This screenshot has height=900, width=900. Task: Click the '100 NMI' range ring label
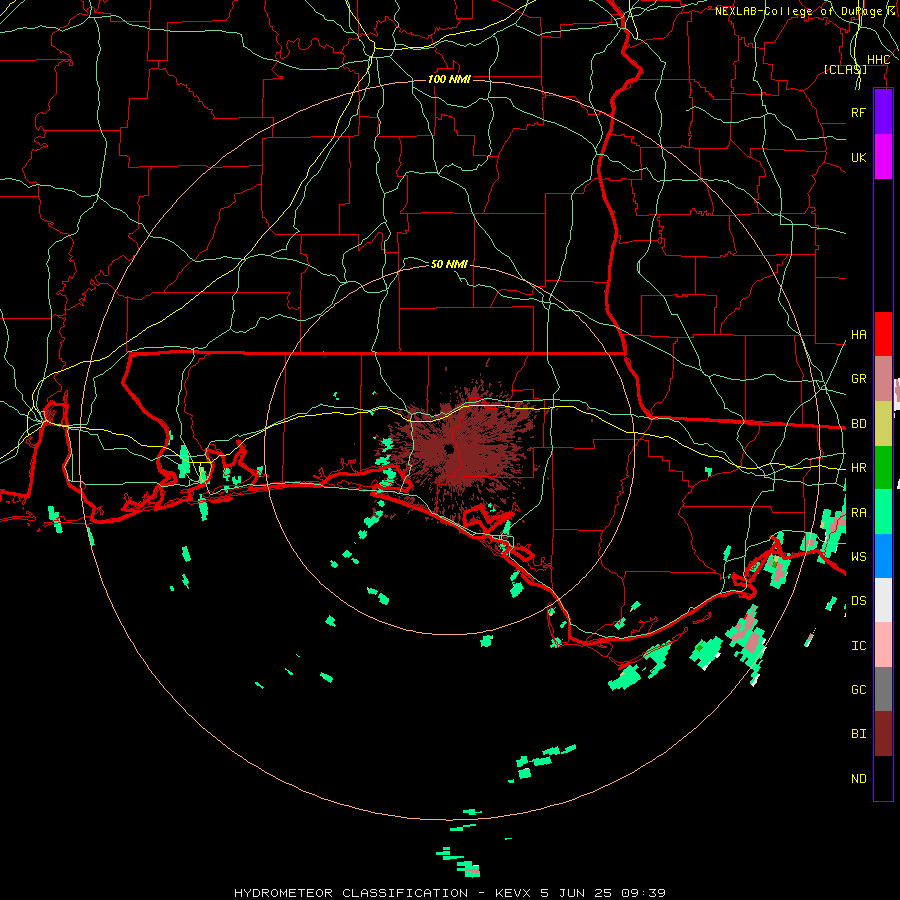449,79
